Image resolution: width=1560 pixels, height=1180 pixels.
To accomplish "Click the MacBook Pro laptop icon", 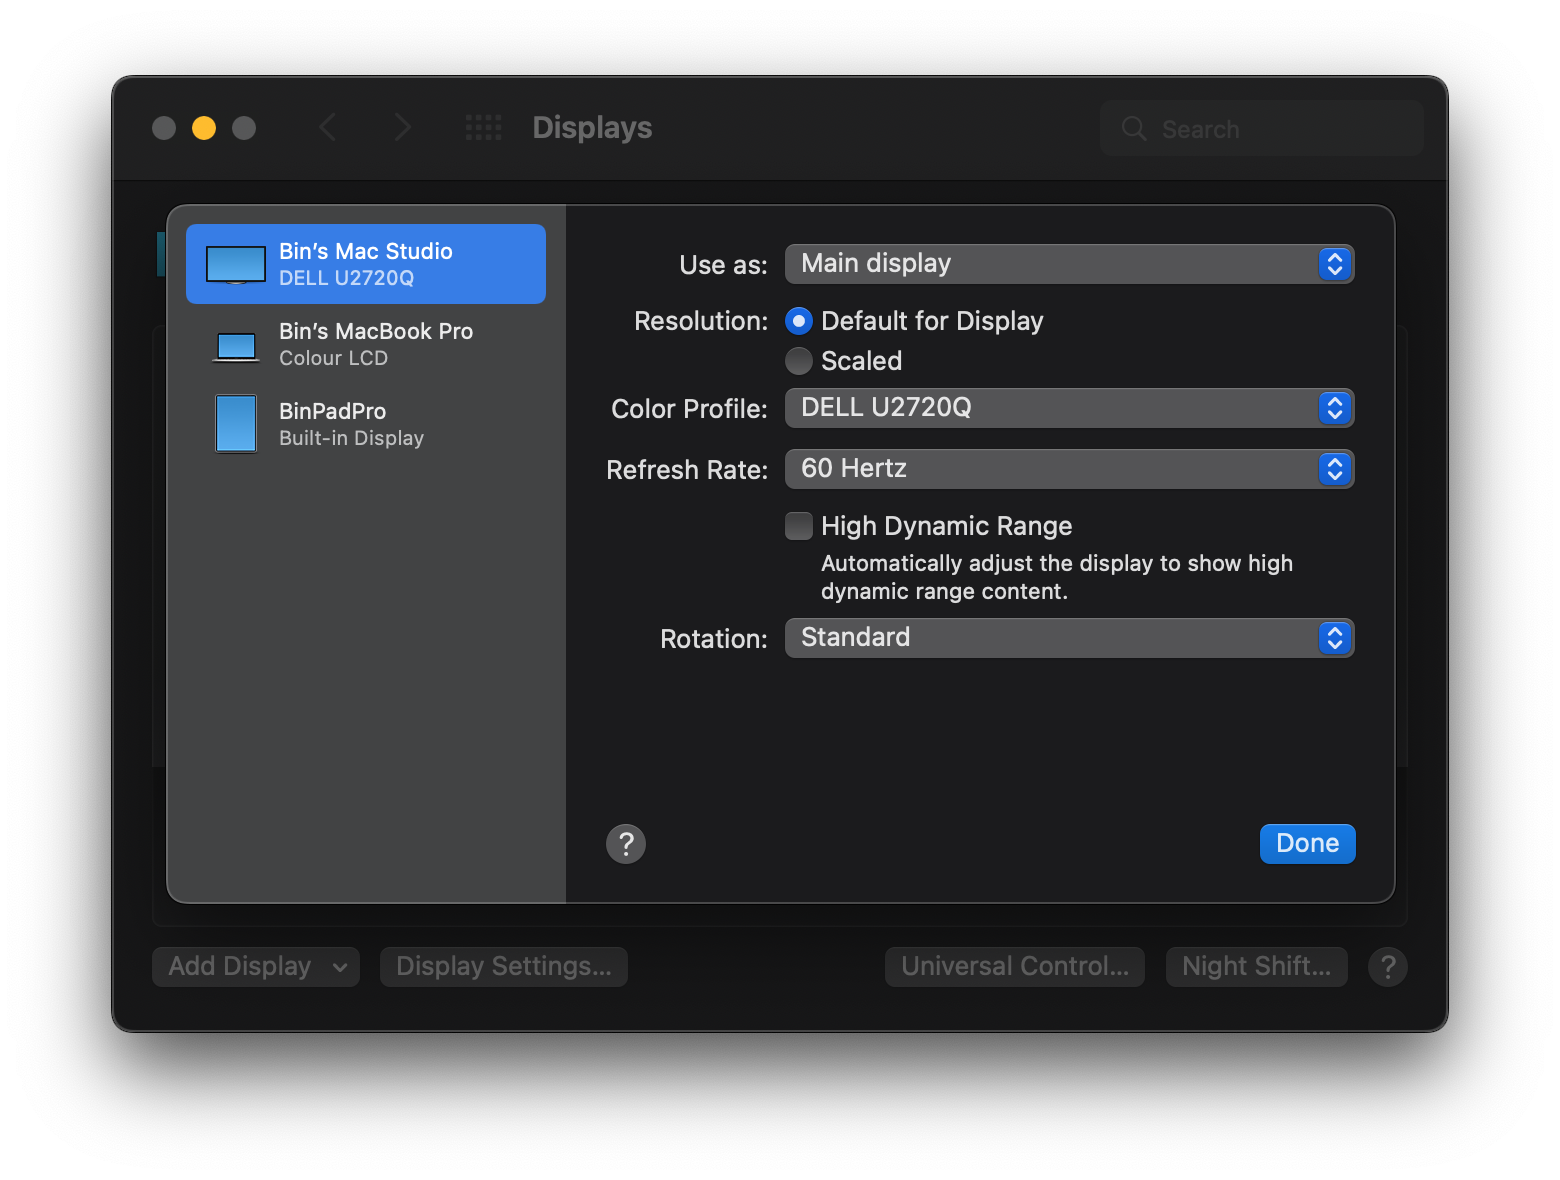I will click(236, 346).
